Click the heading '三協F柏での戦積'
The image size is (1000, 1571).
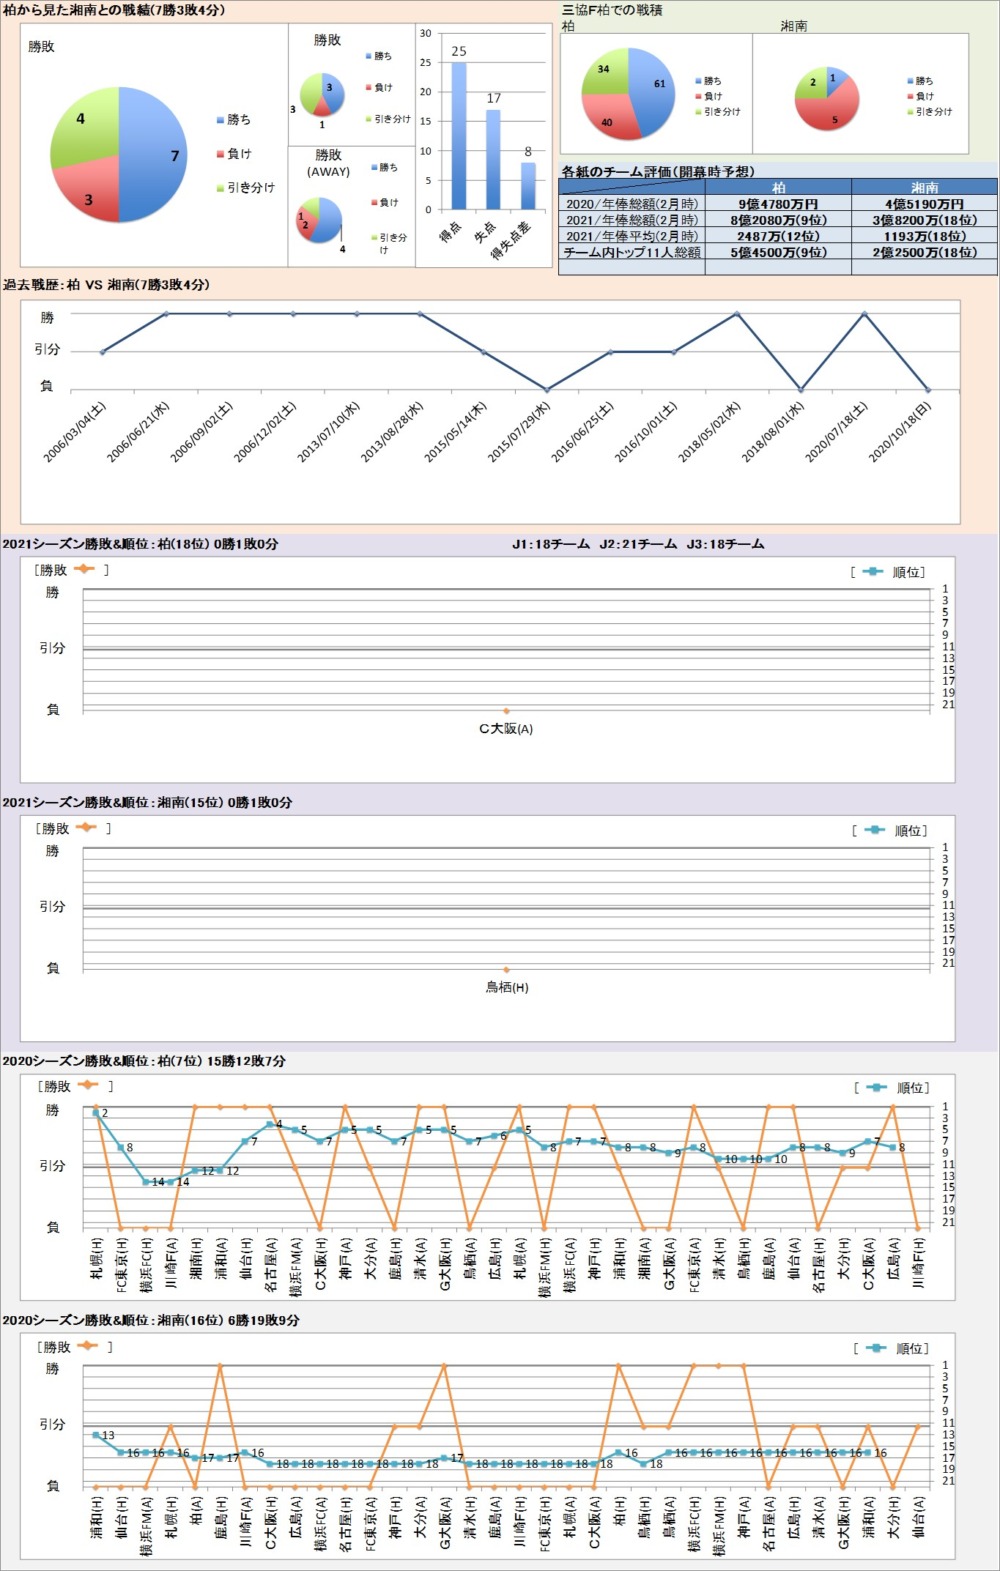pos(612,10)
